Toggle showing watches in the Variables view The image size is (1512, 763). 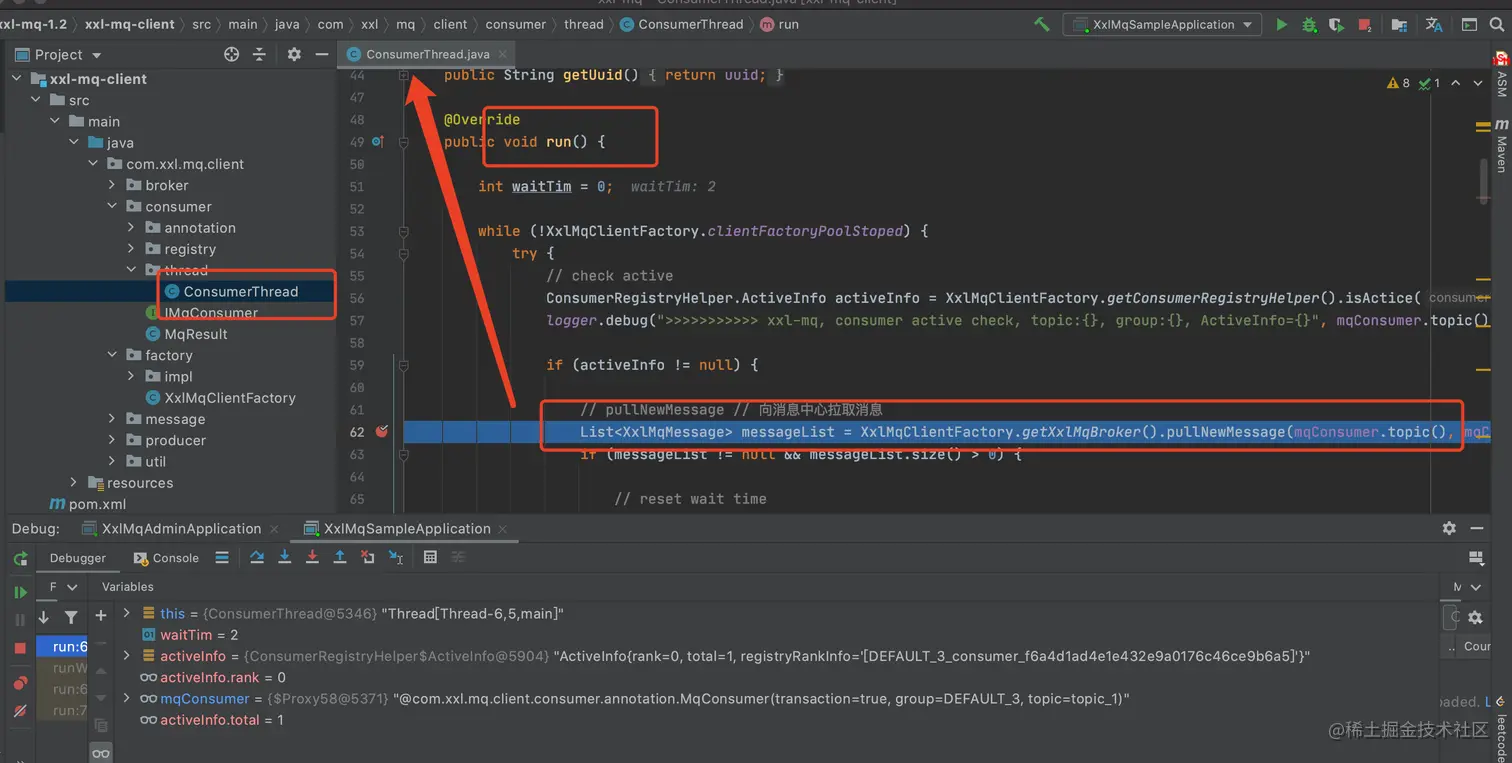100,752
